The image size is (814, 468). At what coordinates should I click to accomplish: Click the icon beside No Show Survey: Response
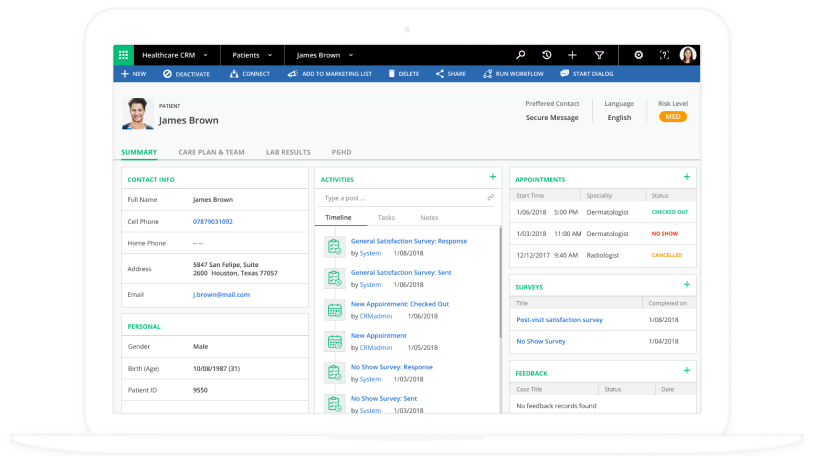pyautogui.click(x=335, y=373)
